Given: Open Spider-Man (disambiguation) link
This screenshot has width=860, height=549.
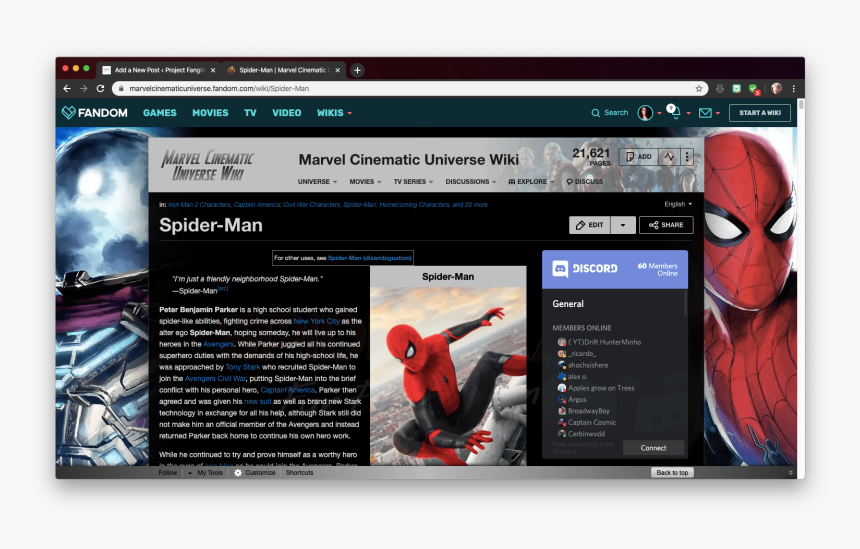Looking at the screenshot, I should 370,258.
